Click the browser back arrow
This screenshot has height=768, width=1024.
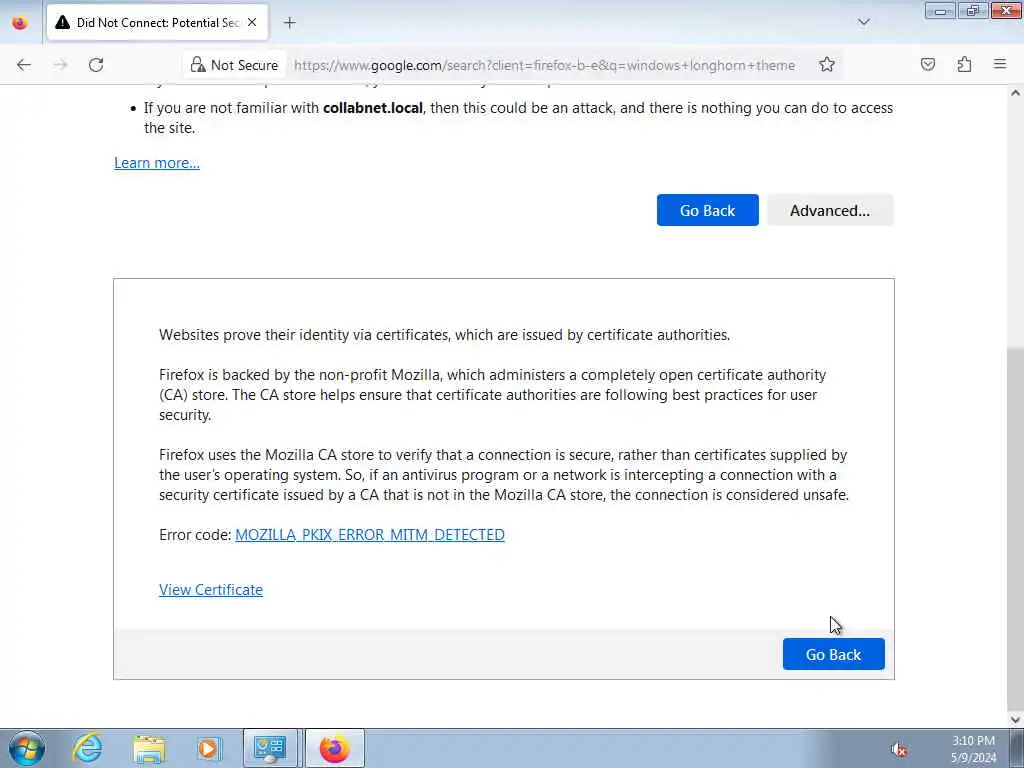point(24,65)
